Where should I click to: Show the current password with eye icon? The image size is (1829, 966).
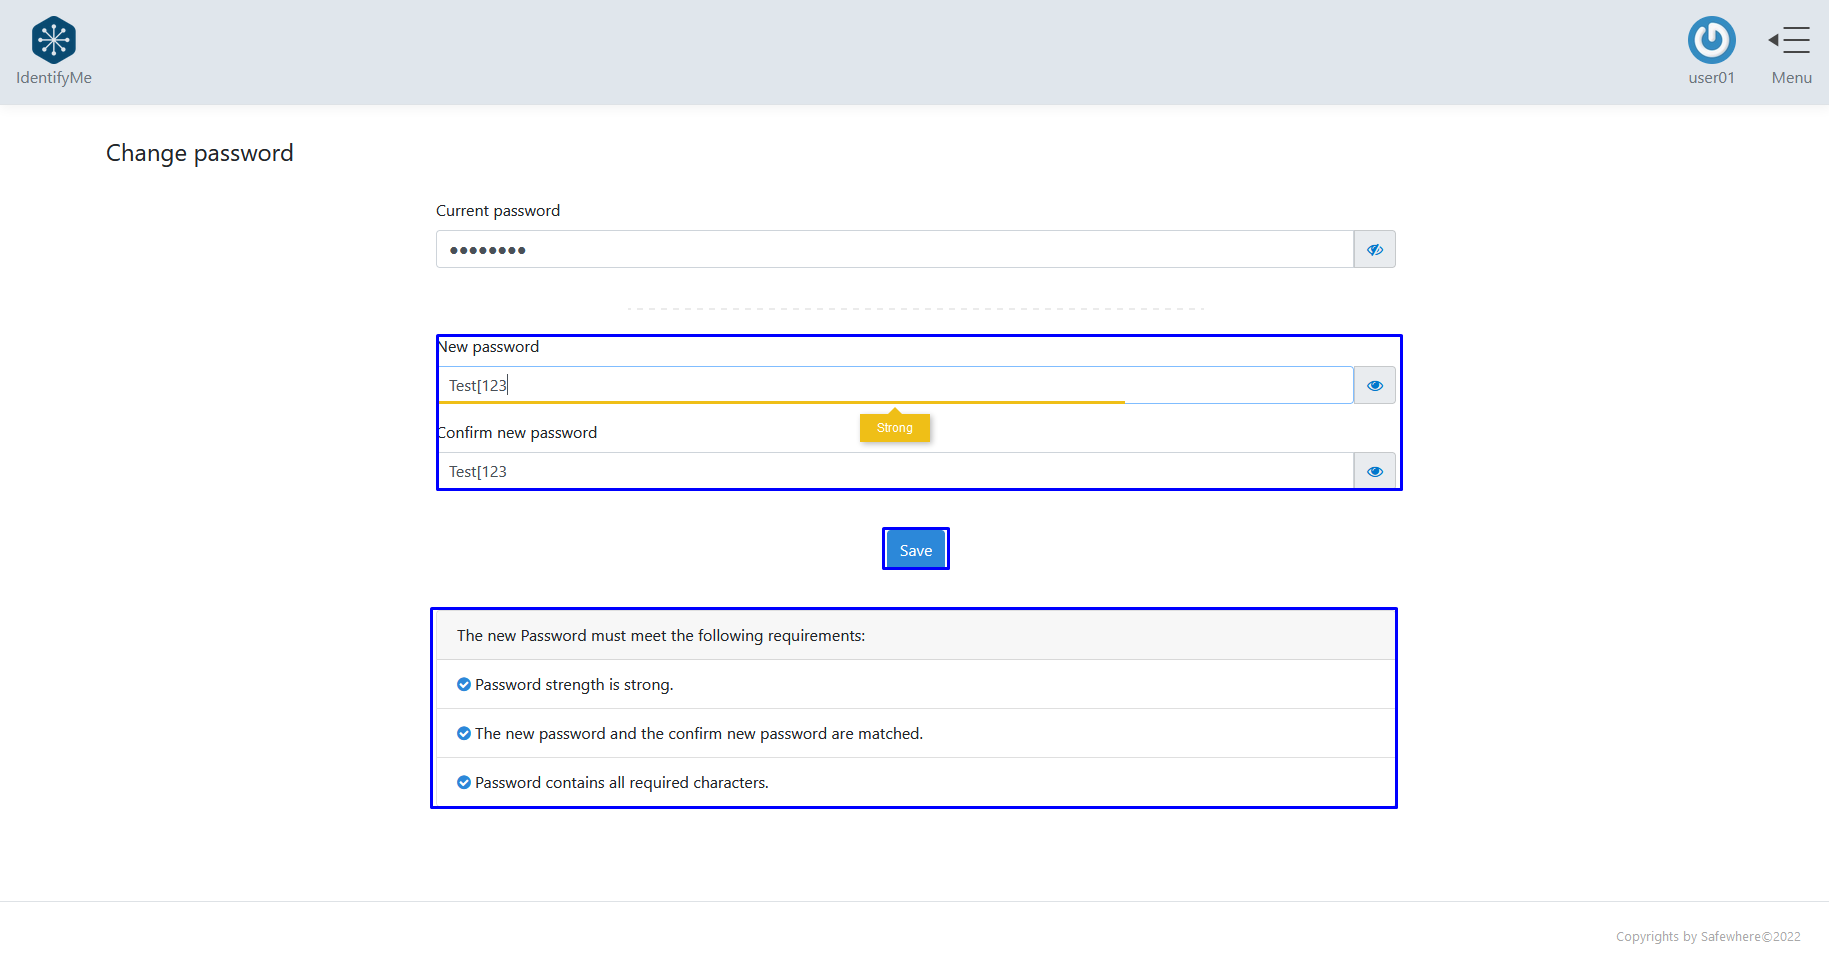(x=1374, y=250)
